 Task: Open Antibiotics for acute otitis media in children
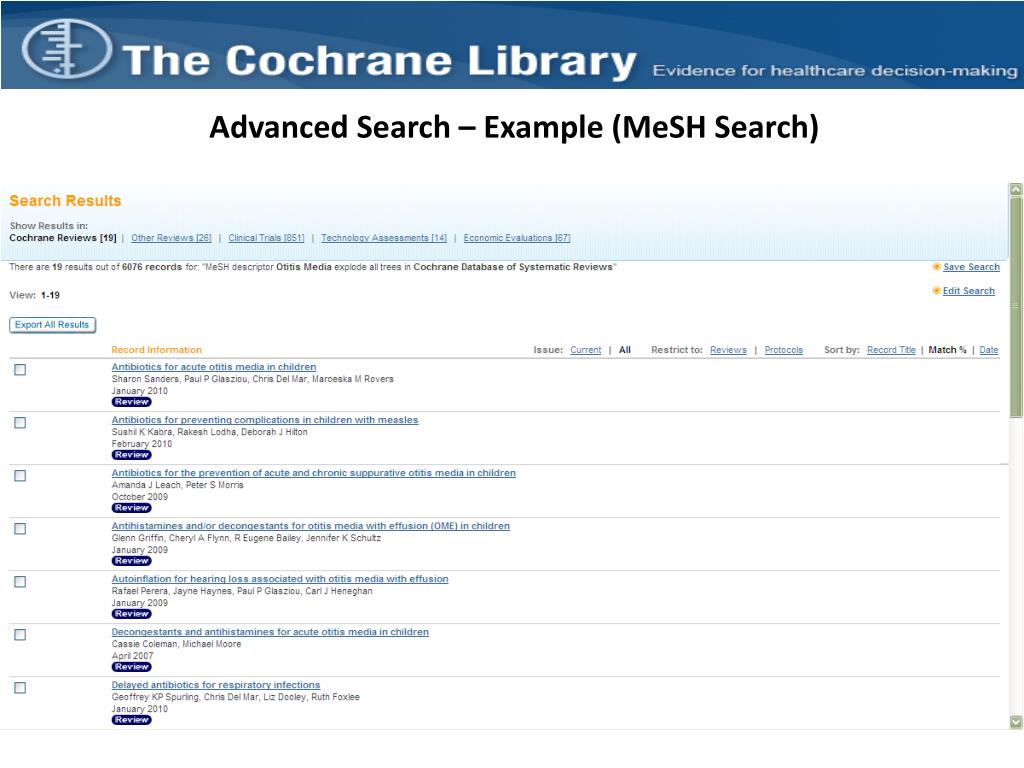tap(214, 367)
